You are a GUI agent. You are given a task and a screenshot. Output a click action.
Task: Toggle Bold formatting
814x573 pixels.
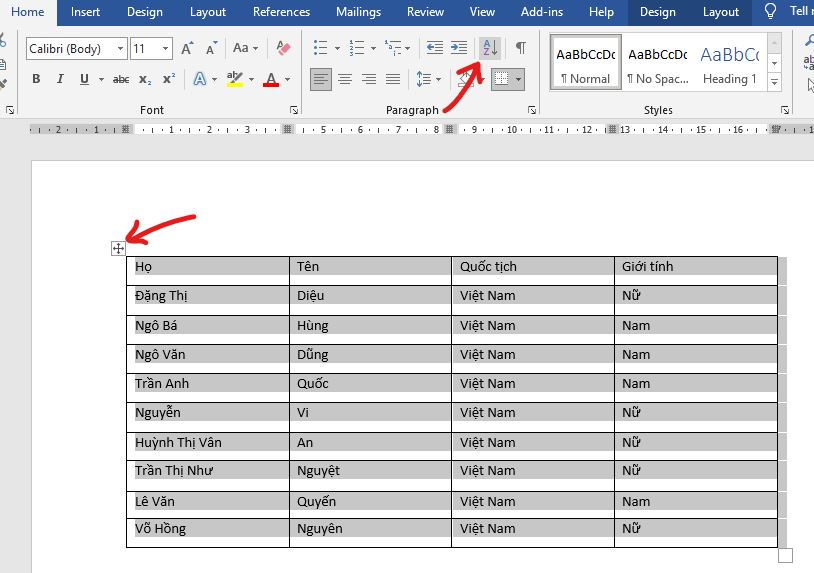coord(36,79)
